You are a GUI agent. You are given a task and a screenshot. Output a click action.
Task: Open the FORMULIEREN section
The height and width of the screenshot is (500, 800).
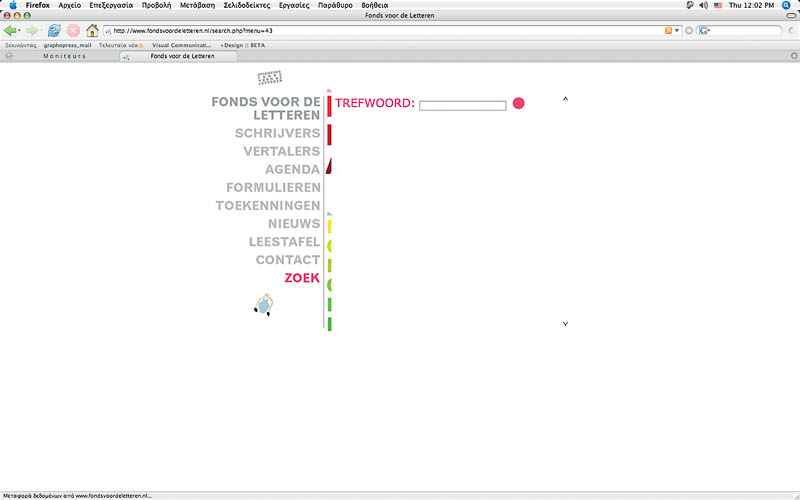[x=273, y=188]
